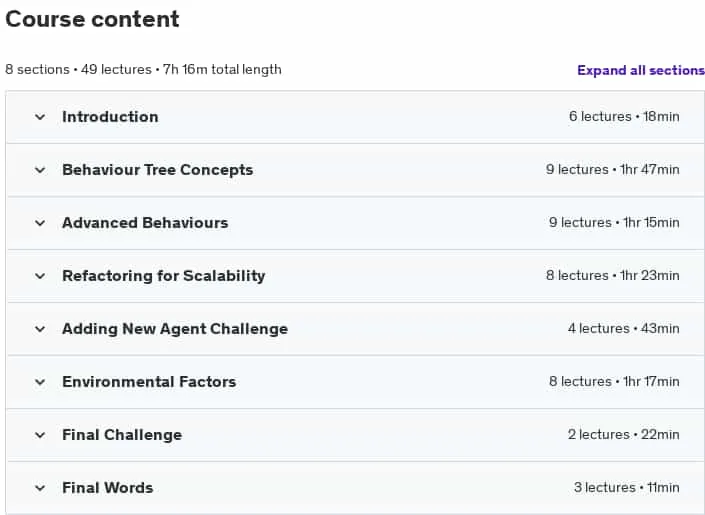Screen dimensions: 705x515
Task: Expand the Introduction section chevron
Action: point(40,117)
